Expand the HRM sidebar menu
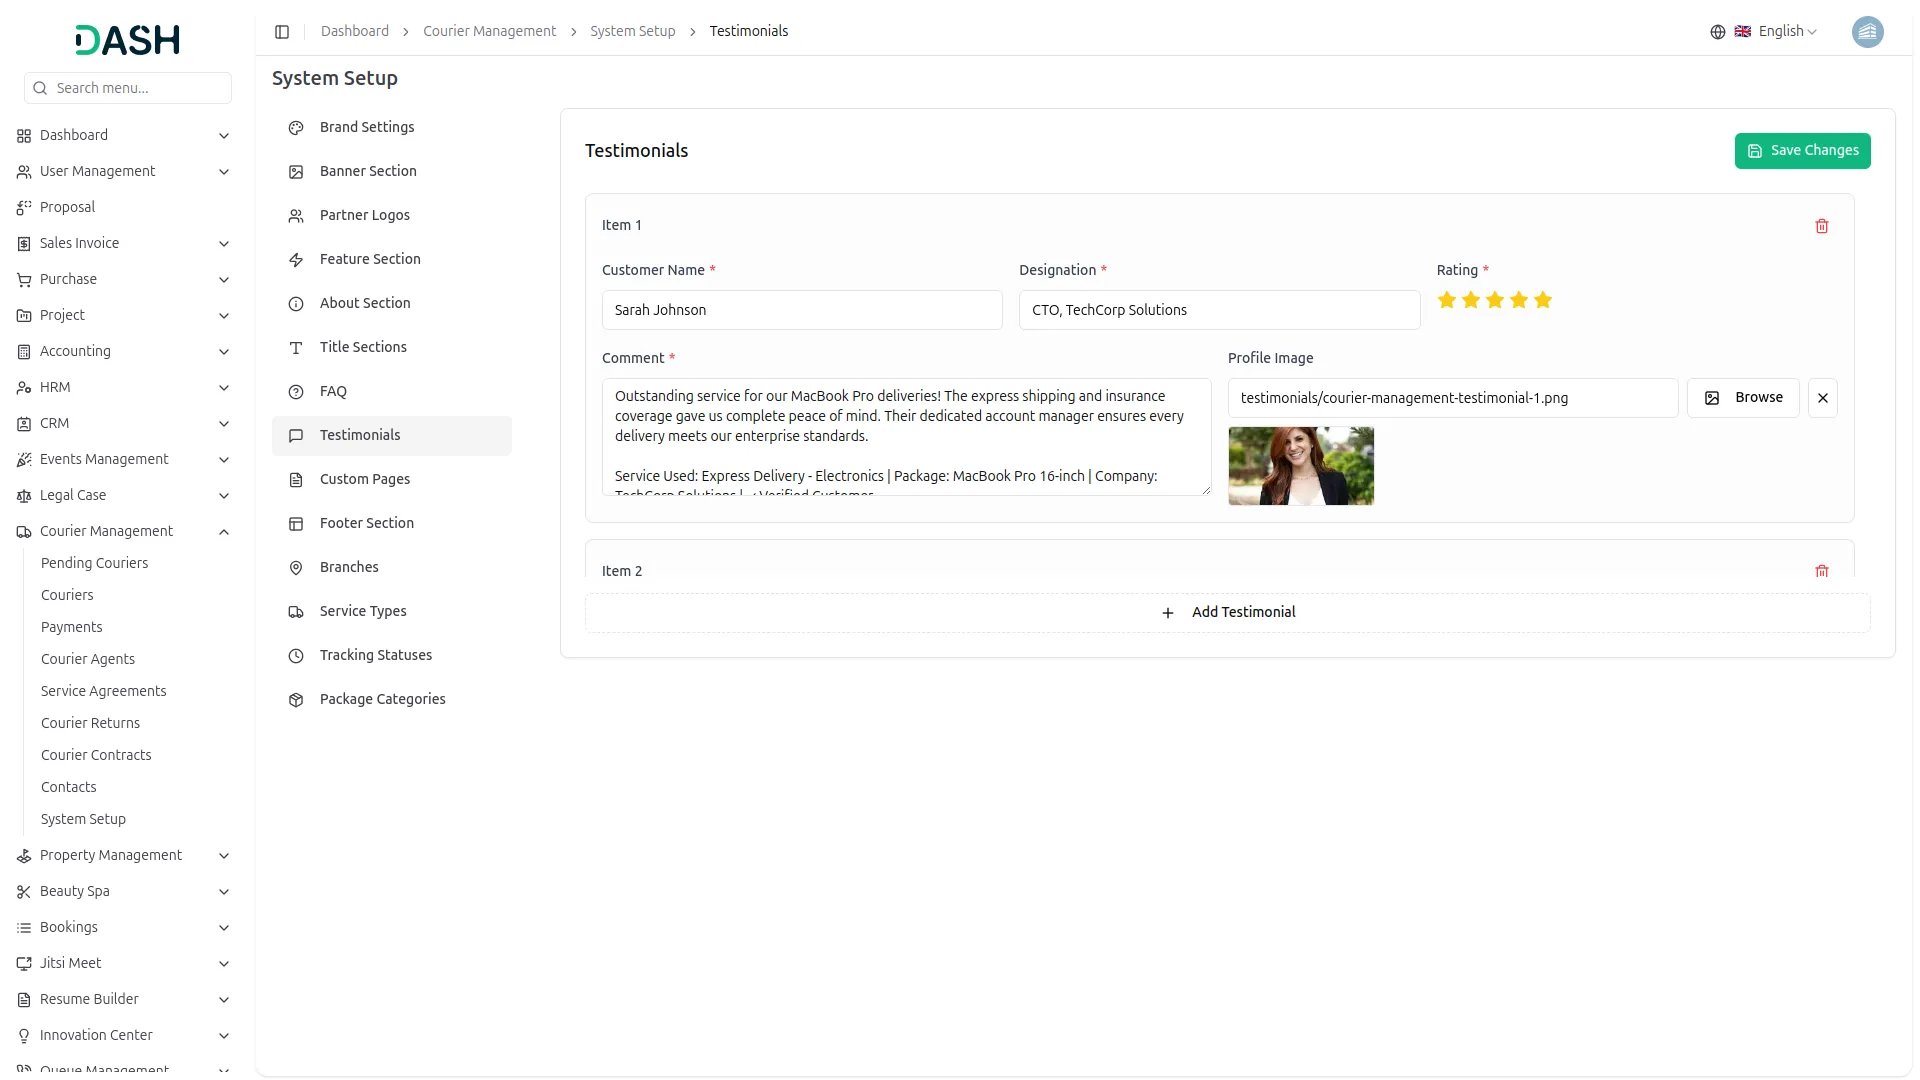 [x=224, y=388]
